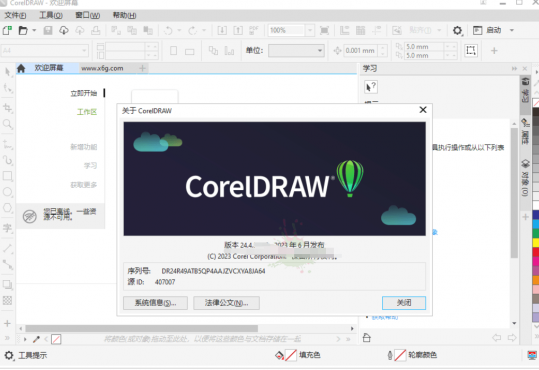The image size is (539, 370).
Task: Click the home icon on welcome tab
Action: pyautogui.click(x=21, y=68)
